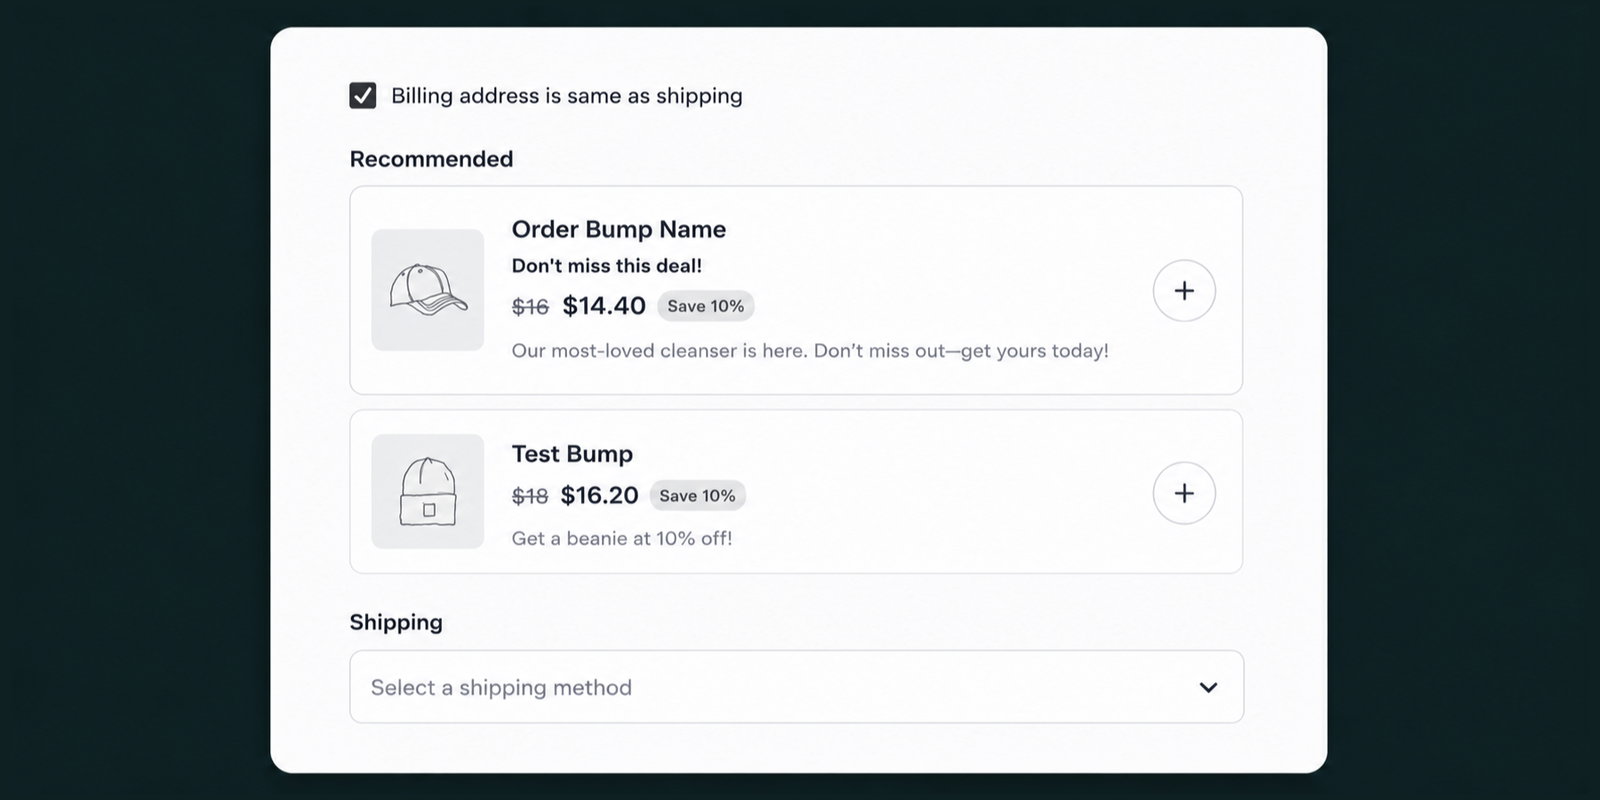Click the crossed-out $16 price
Viewport: 1600px width, 800px height.
point(530,307)
